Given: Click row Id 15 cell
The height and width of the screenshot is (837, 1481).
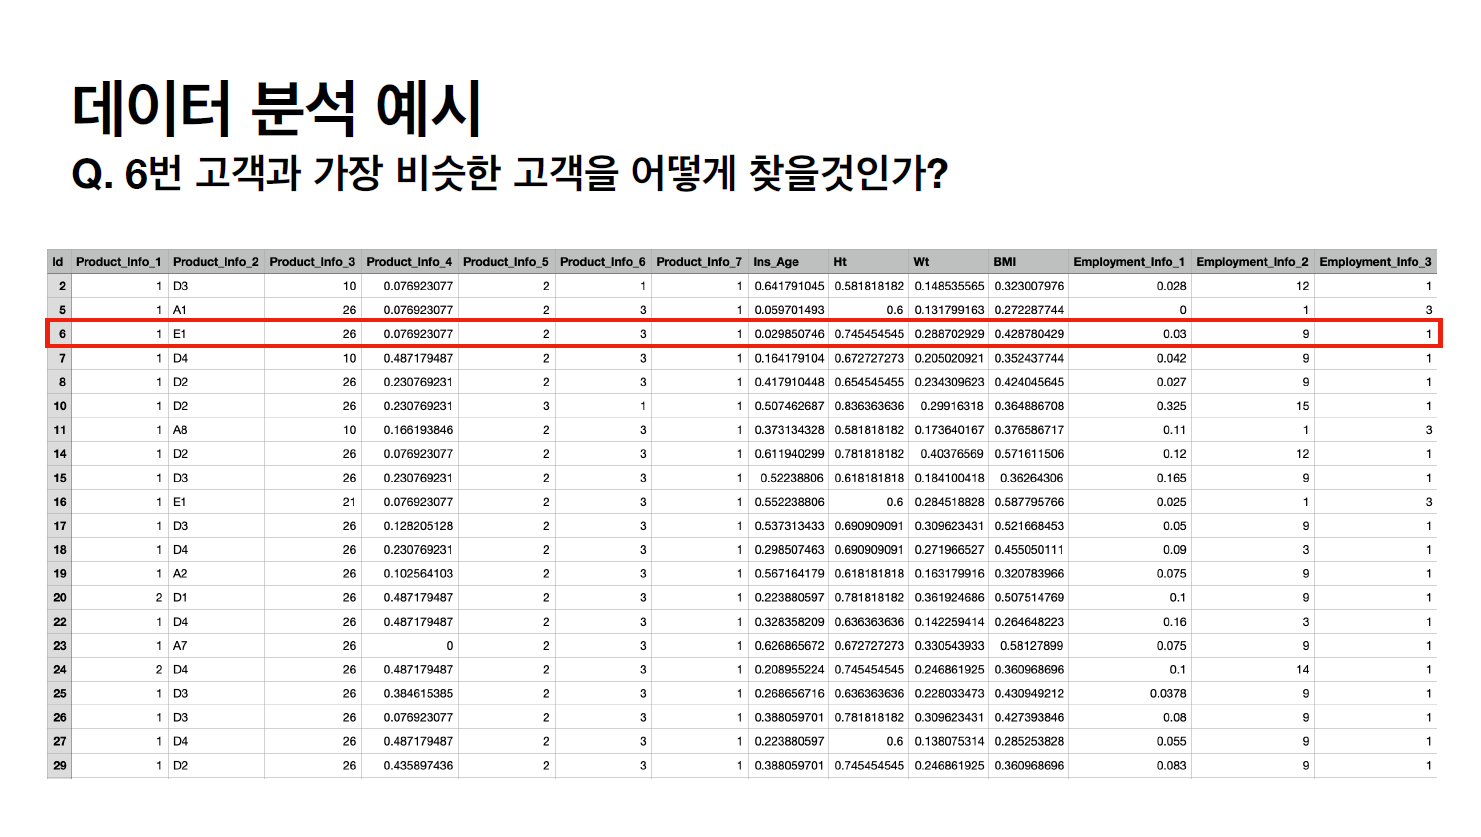Looking at the screenshot, I should tap(59, 478).
